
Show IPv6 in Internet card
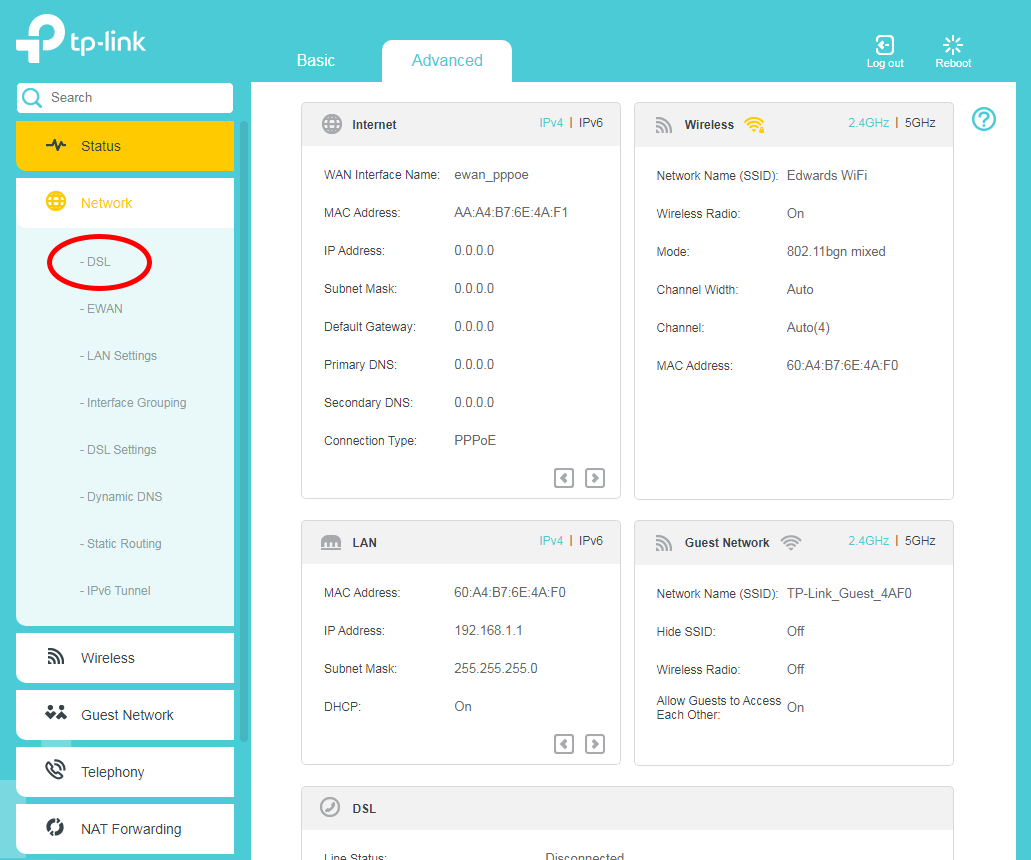point(590,123)
